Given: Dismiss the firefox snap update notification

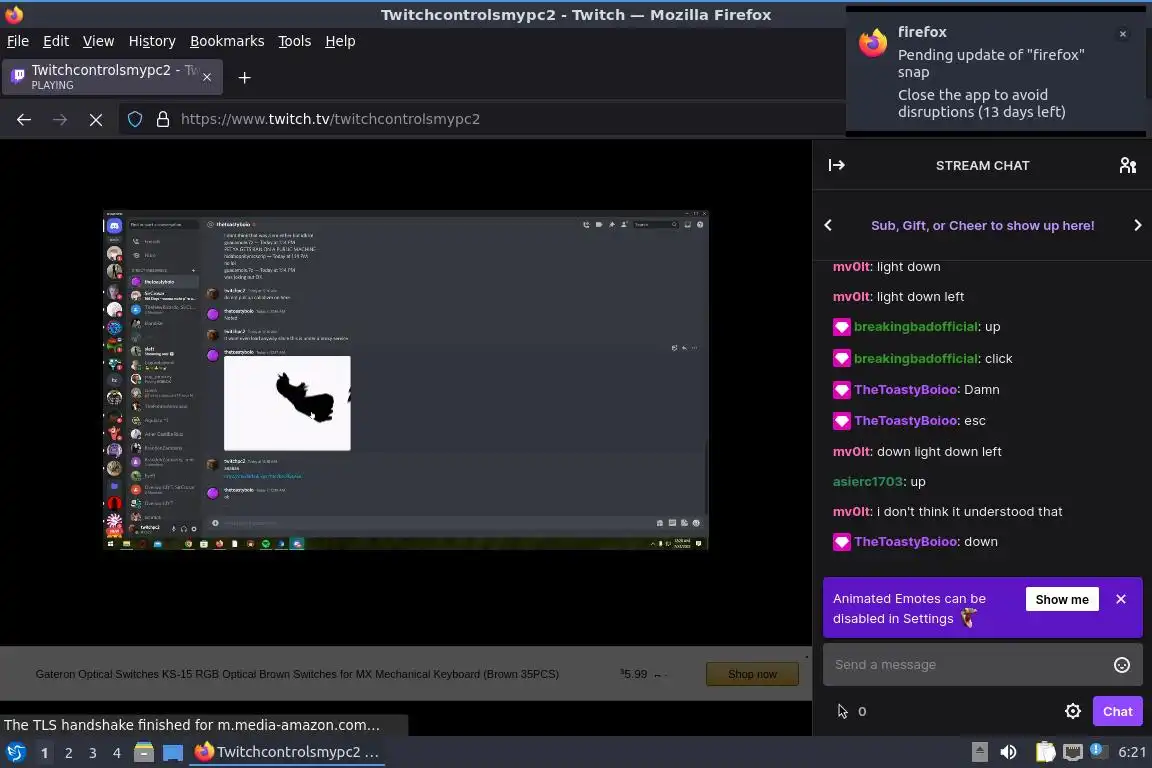Looking at the screenshot, I should click(1123, 34).
